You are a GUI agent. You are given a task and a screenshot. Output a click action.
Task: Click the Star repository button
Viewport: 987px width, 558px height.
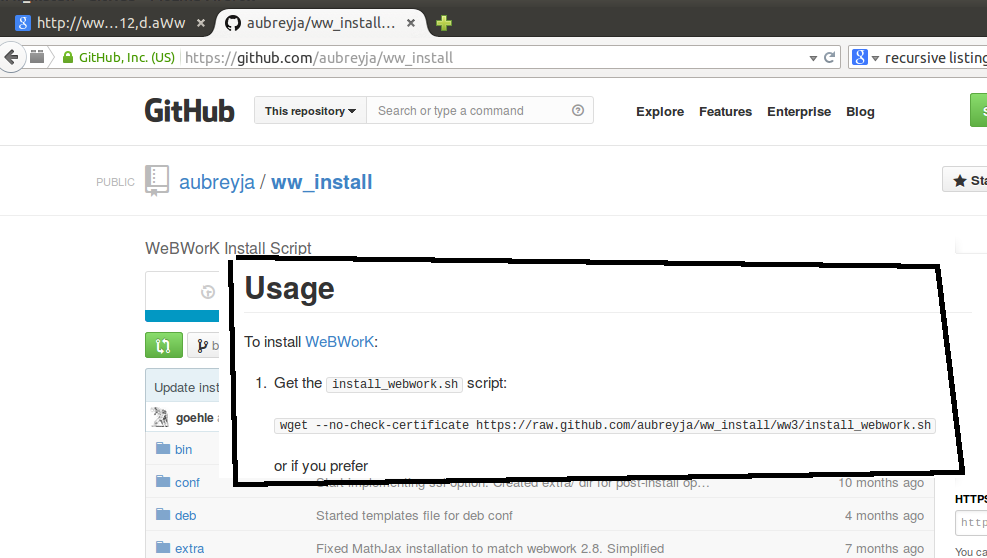pyautogui.click(x=965, y=180)
